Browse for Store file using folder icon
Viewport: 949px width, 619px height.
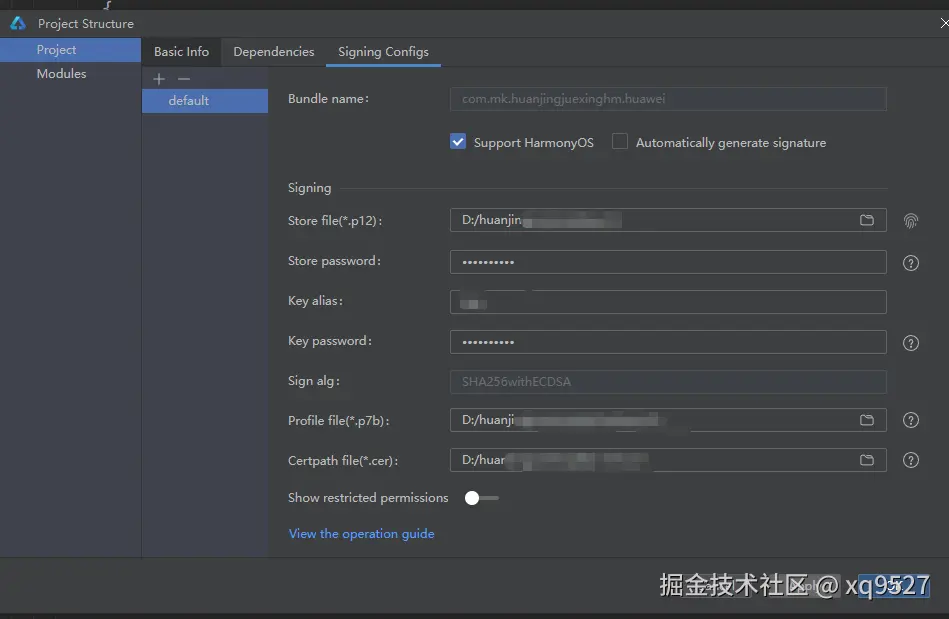coord(867,220)
